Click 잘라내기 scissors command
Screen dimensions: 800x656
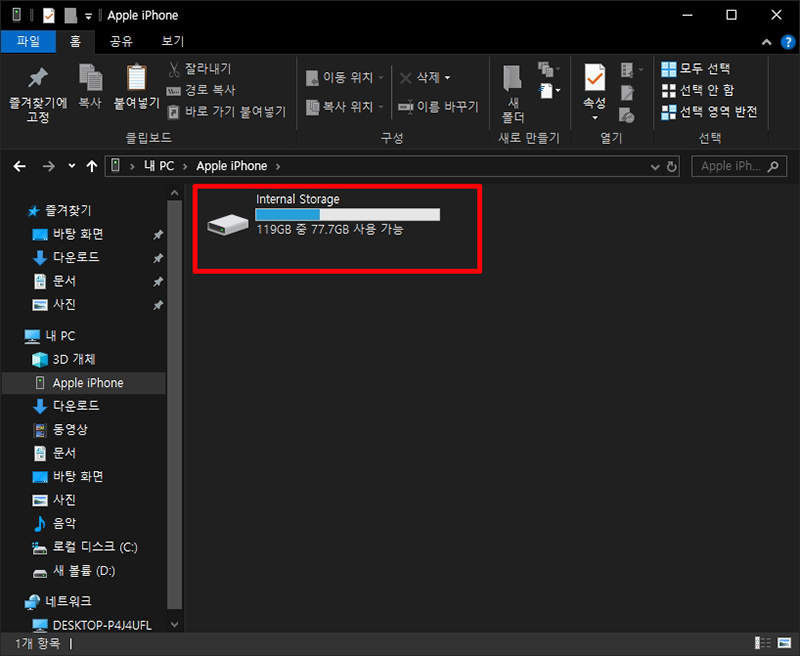point(200,68)
